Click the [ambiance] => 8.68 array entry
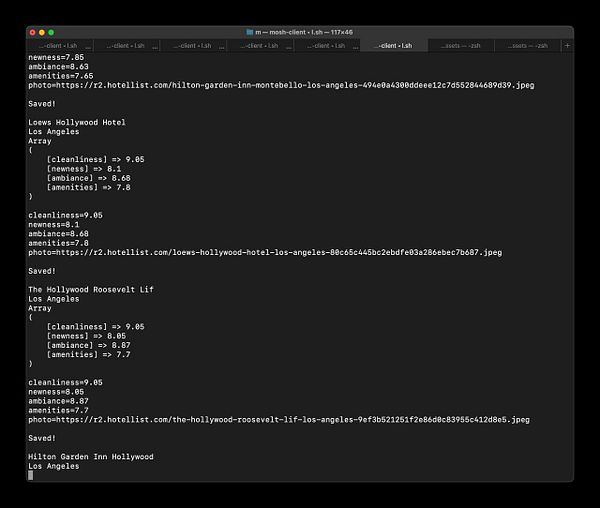This screenshot has width=600, height=508. [x=88, y=178]
